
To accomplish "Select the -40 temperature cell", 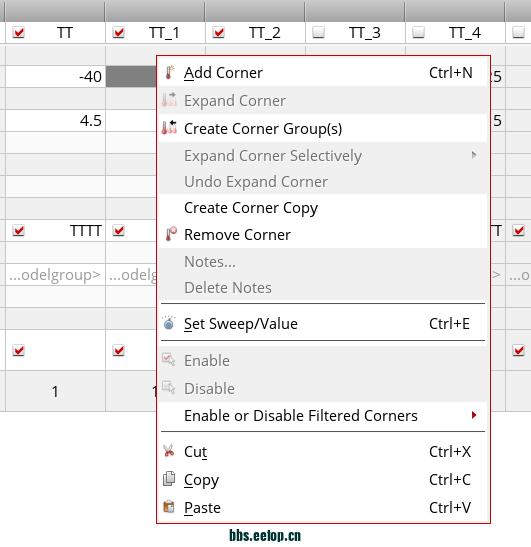I will pyautogui.click(x=55, y=76).
